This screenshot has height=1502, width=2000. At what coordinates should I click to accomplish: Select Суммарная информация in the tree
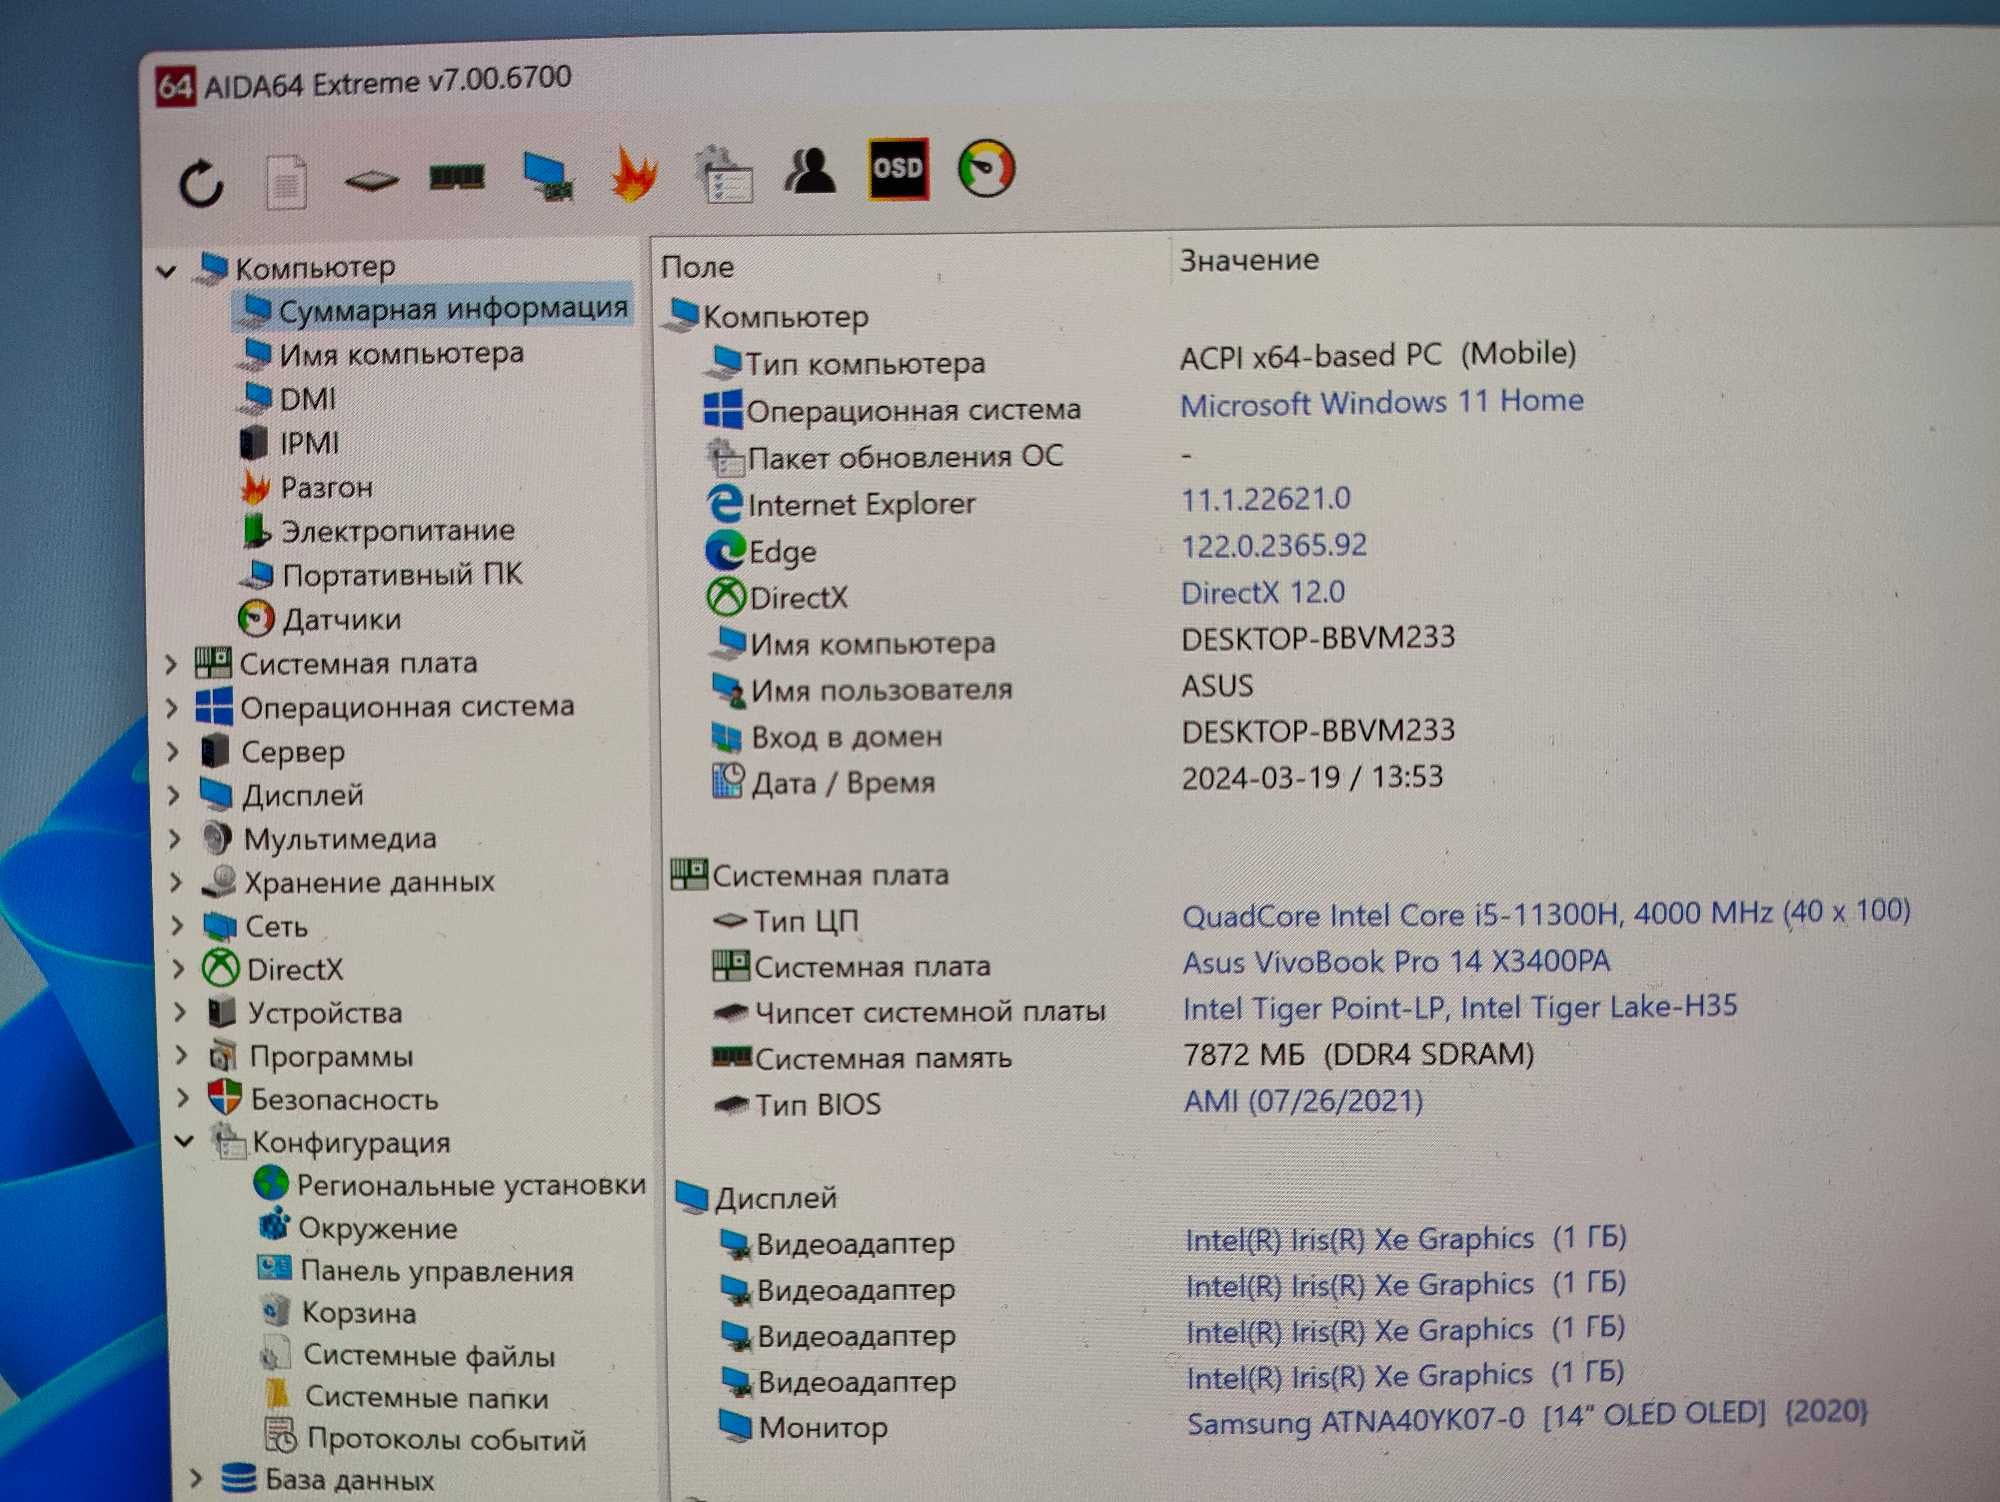coord(453,309)
